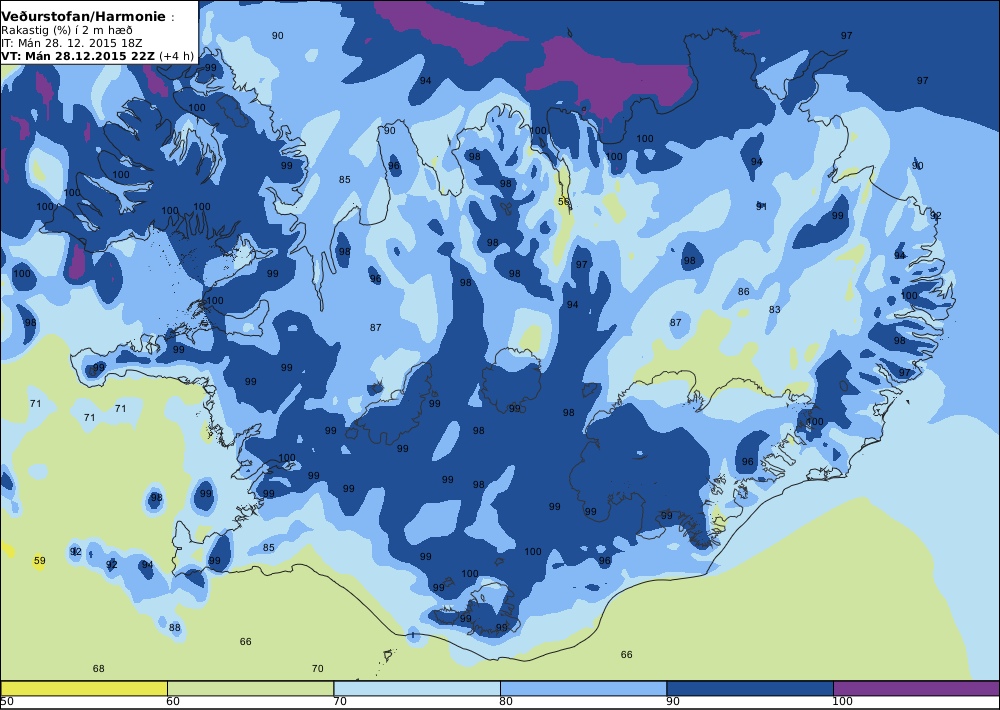This screenshot has height=710, width=1000.
Task: Click the pale green 60–70 legend band
Action: (x=250, y=688)
